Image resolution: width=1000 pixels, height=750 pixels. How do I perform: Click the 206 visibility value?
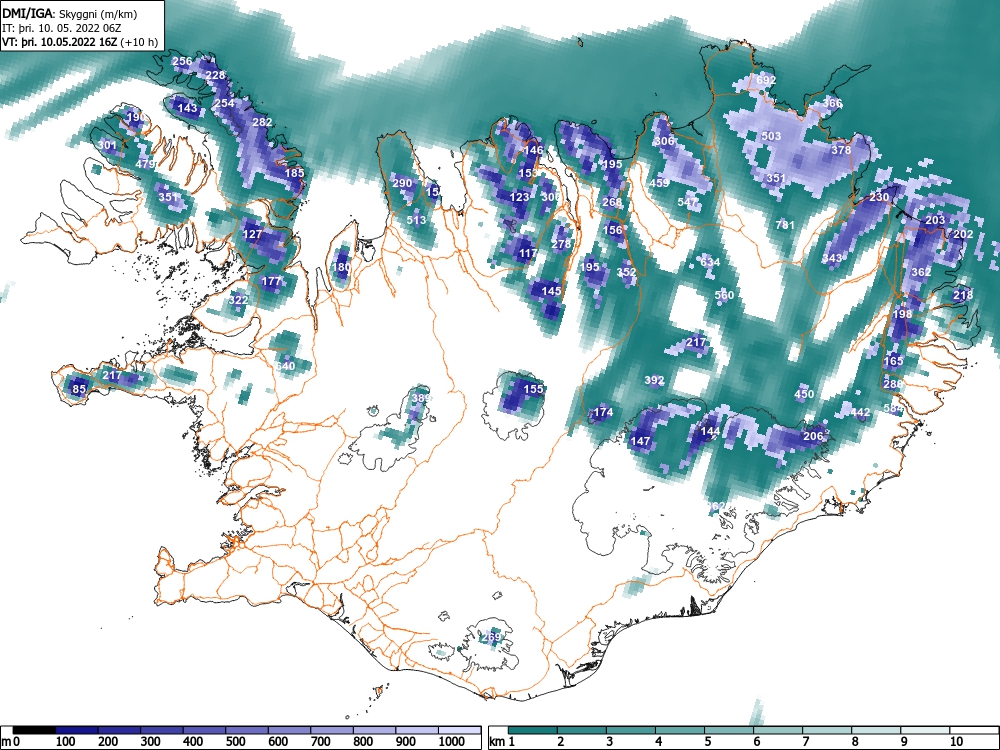(813, 436)
